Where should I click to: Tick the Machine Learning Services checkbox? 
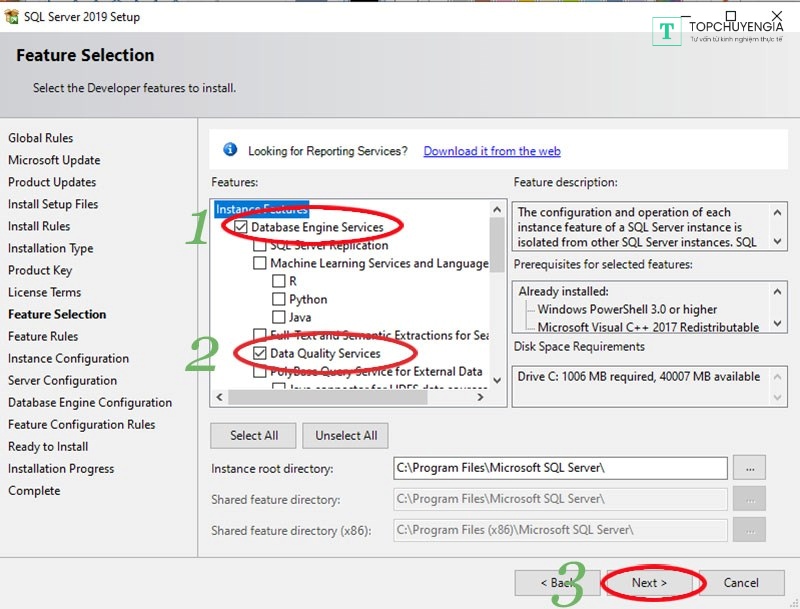(260, 263)
